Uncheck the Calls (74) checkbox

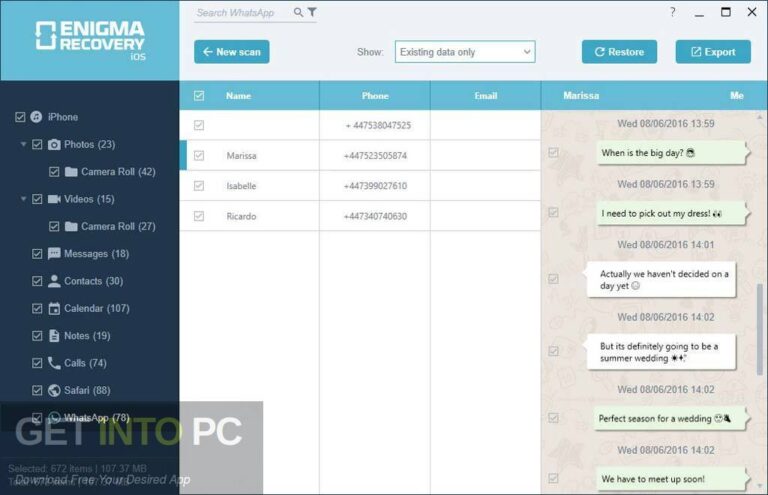37,363
